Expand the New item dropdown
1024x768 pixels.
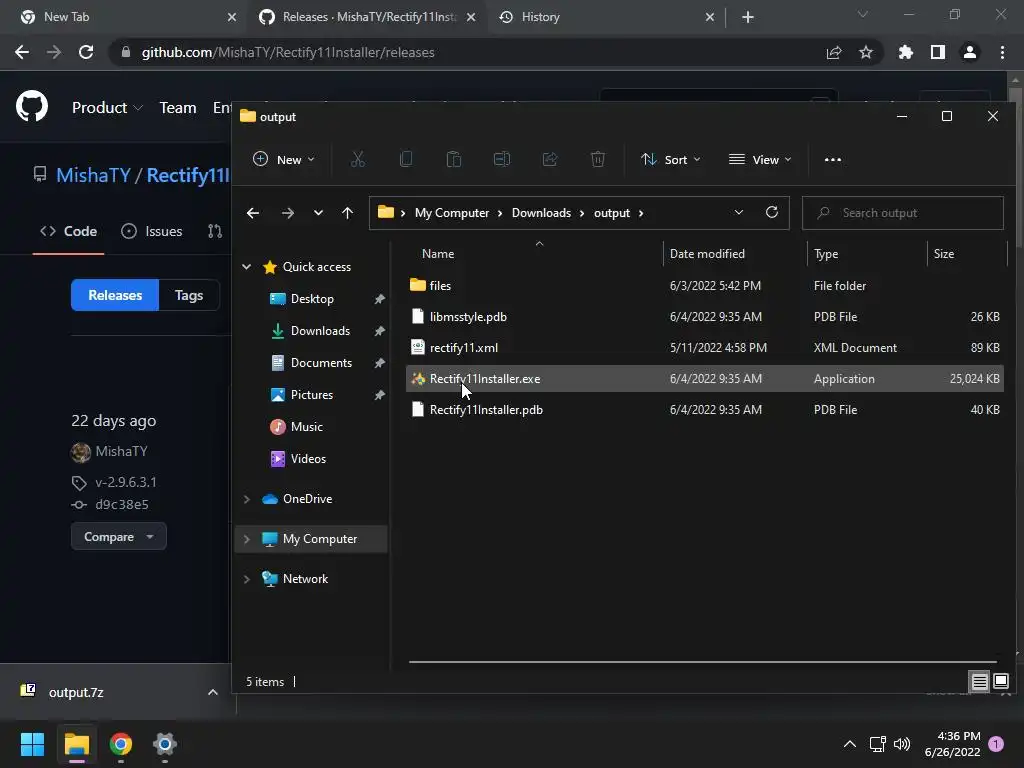click(284, 159)
